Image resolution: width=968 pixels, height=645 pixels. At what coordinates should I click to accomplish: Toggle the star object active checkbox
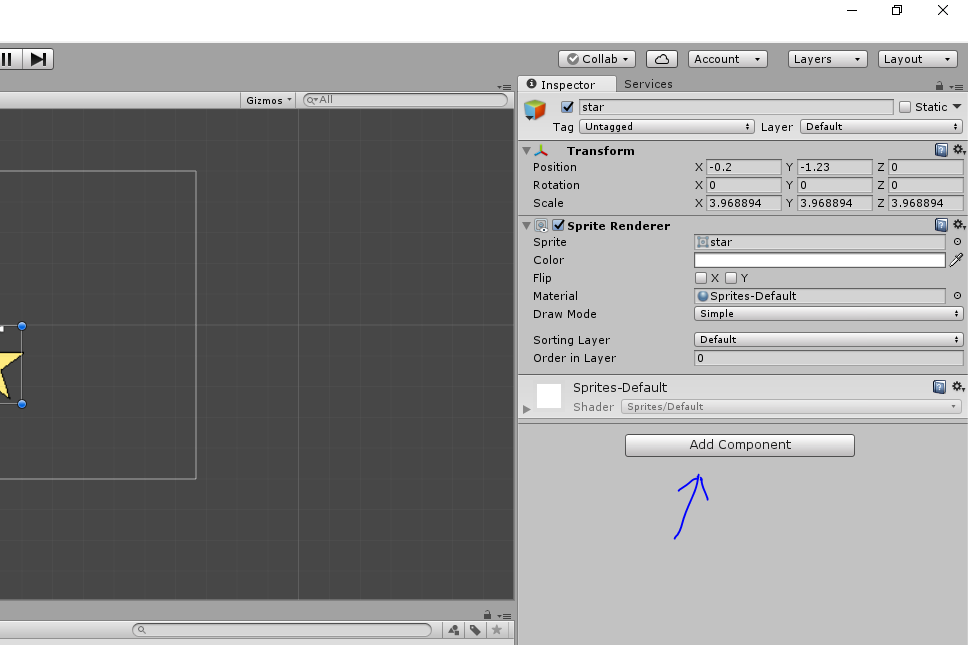point(567,107)
